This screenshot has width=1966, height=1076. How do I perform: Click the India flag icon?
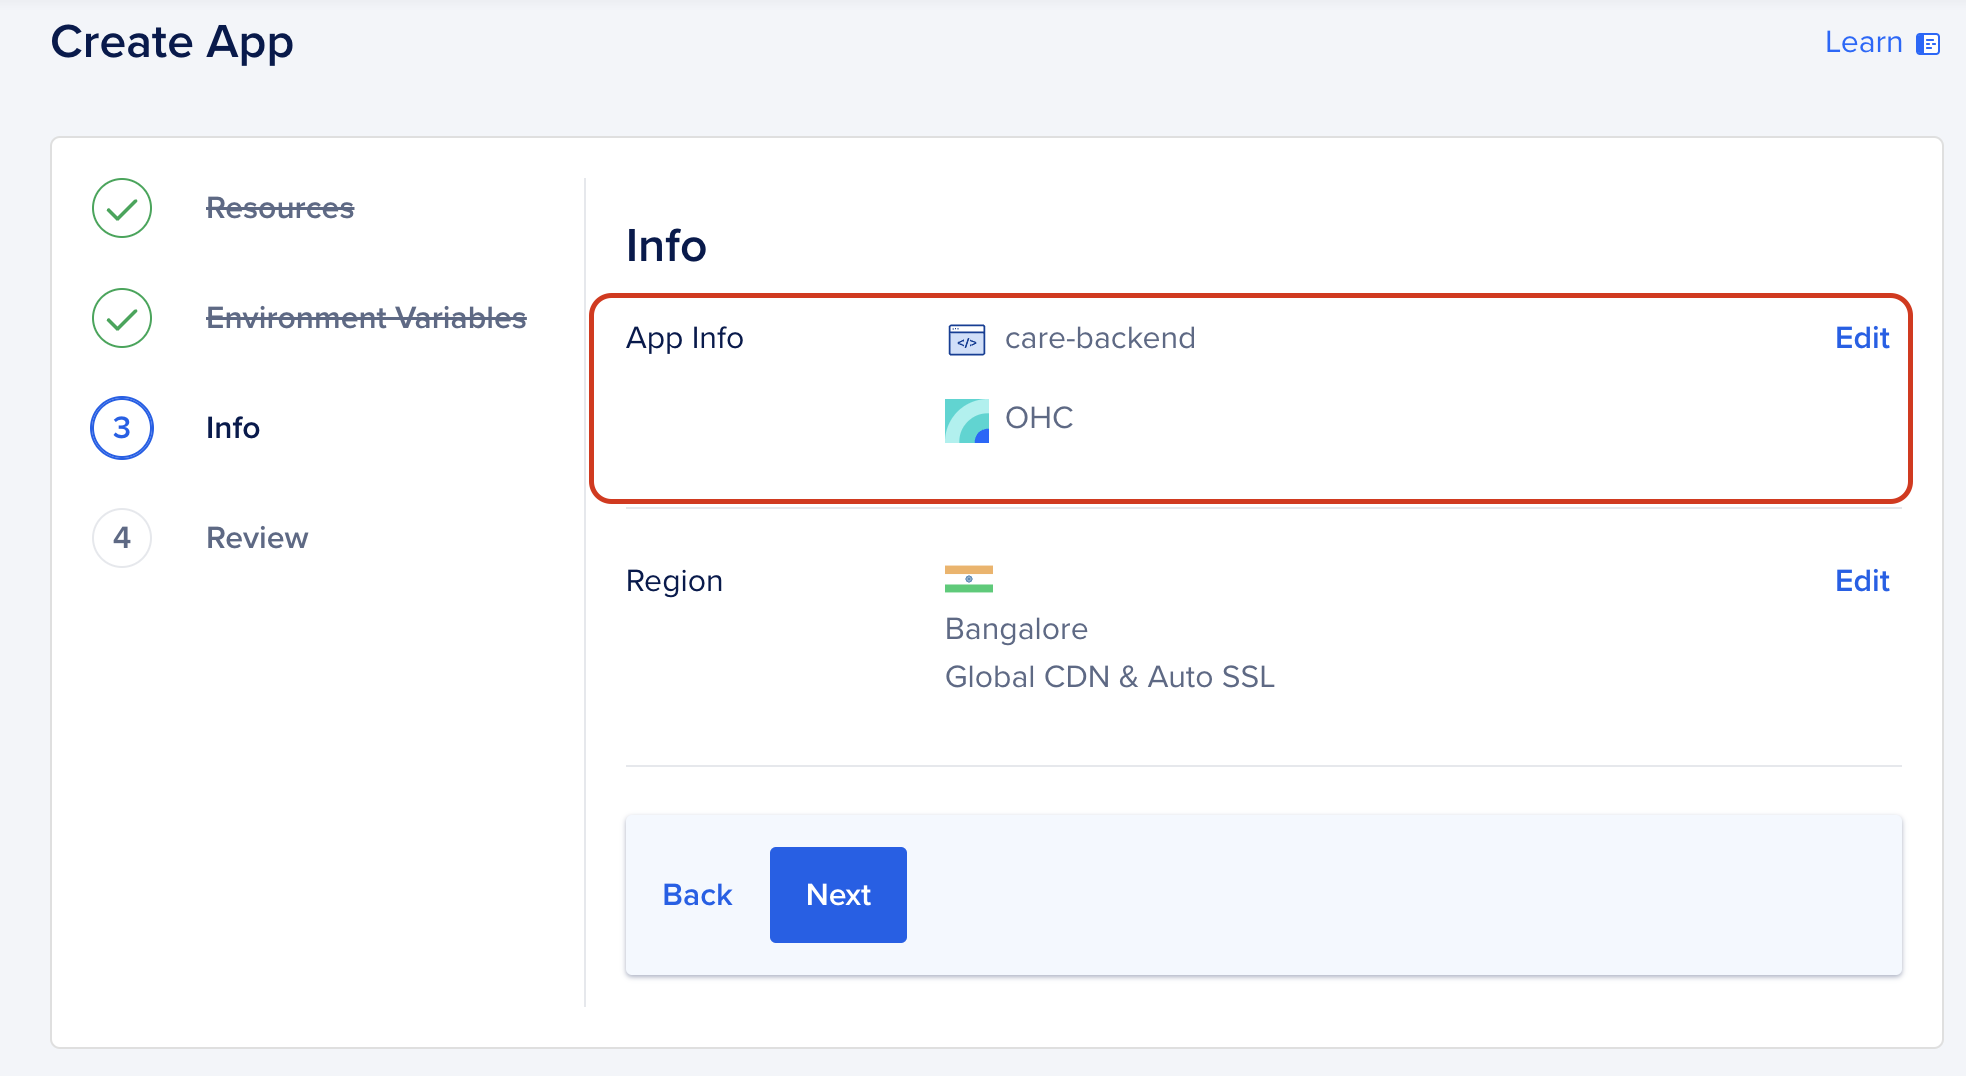(x=968, y=579)
